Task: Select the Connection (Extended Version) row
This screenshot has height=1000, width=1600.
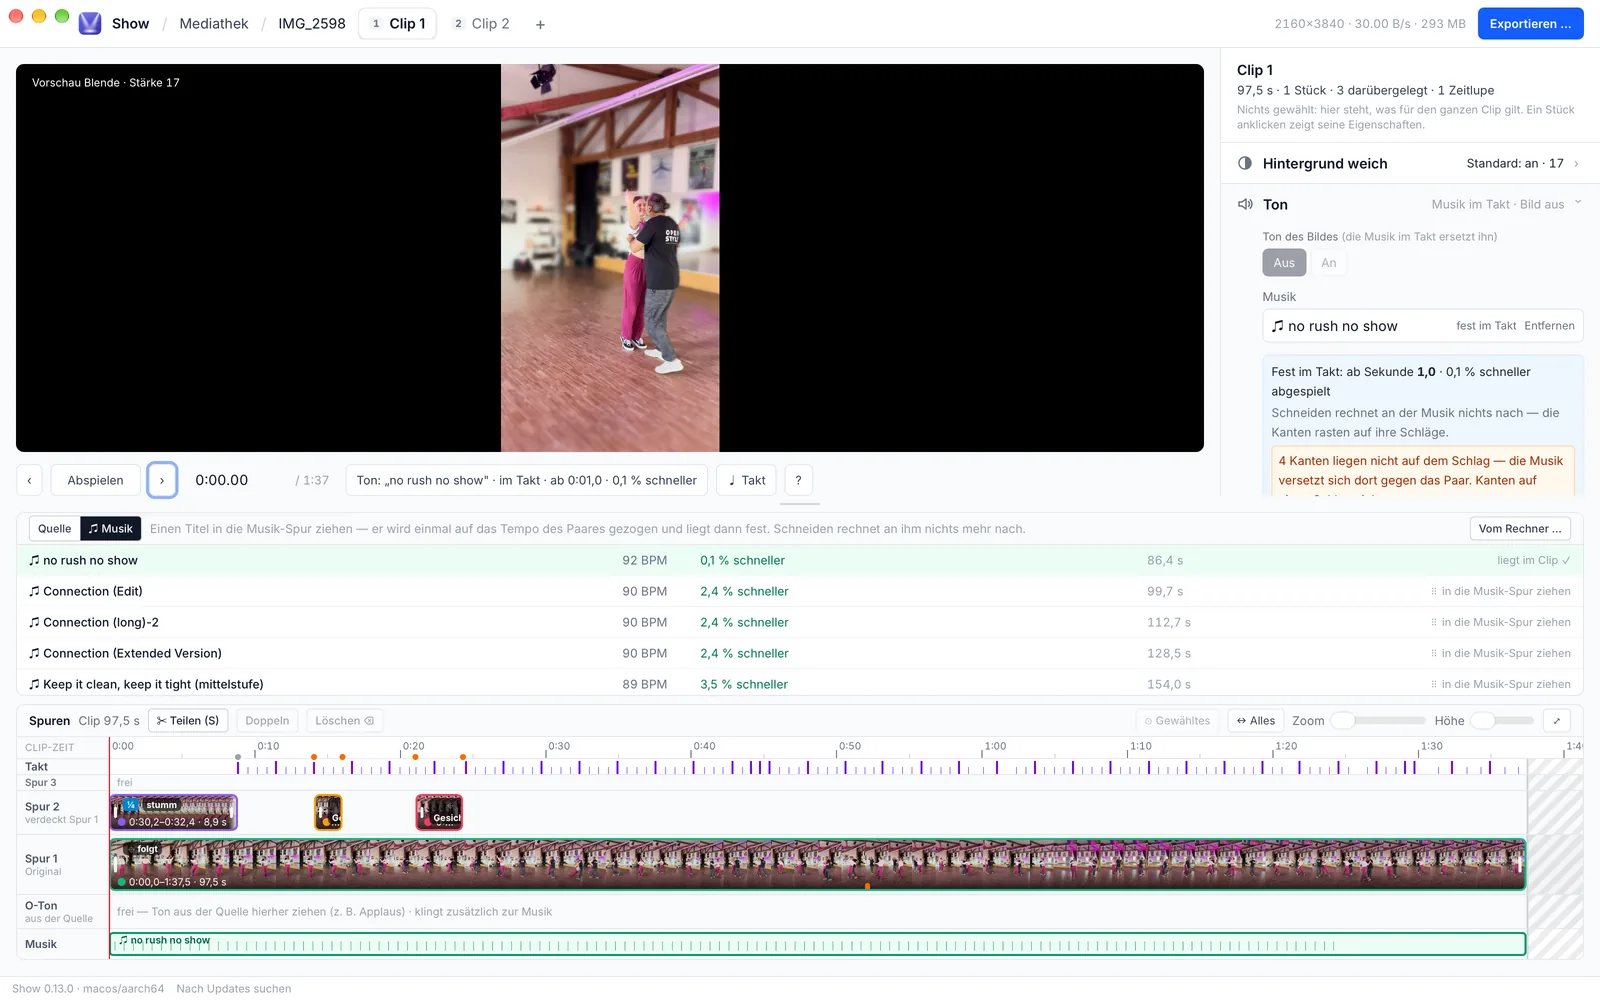Action: pos(800,653)
